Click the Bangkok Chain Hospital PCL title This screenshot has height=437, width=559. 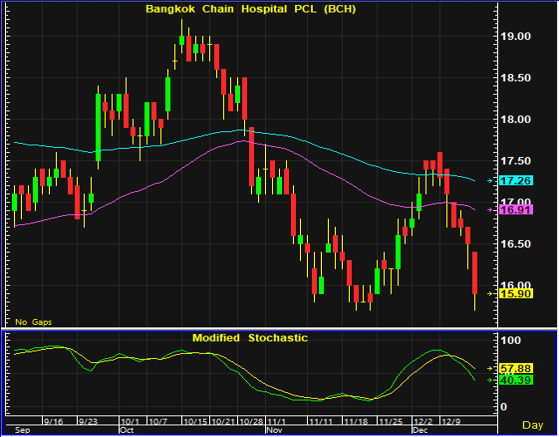[x=251, y=9]
